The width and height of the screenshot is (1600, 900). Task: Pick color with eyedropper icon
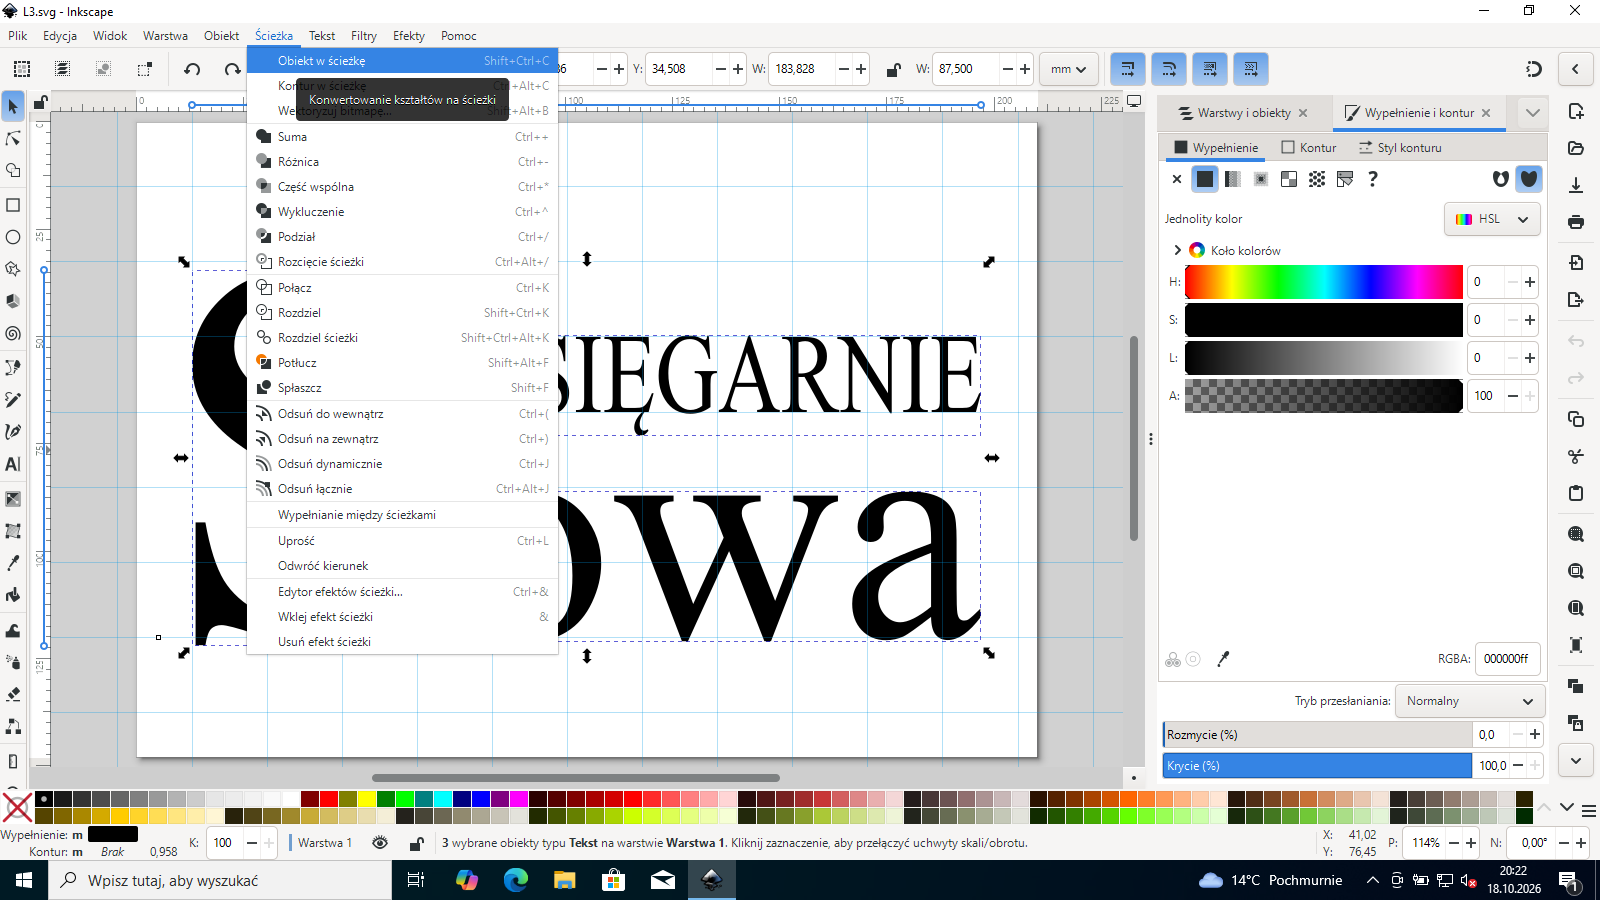[1223, 659]
